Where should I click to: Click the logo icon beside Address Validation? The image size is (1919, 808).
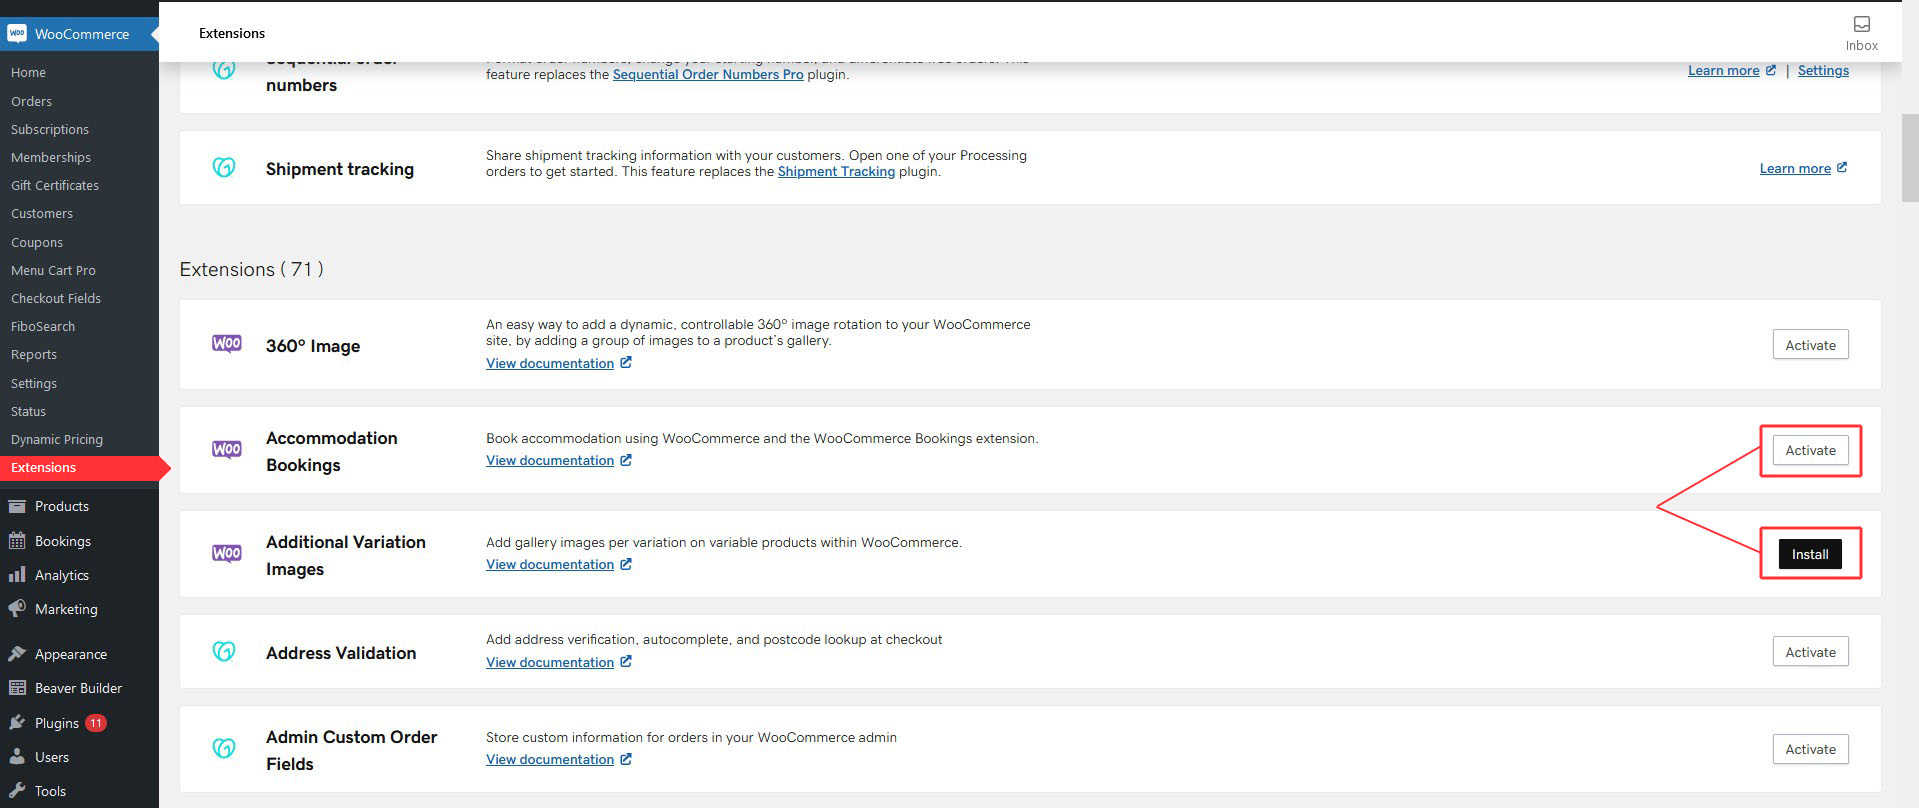[224, 652]
